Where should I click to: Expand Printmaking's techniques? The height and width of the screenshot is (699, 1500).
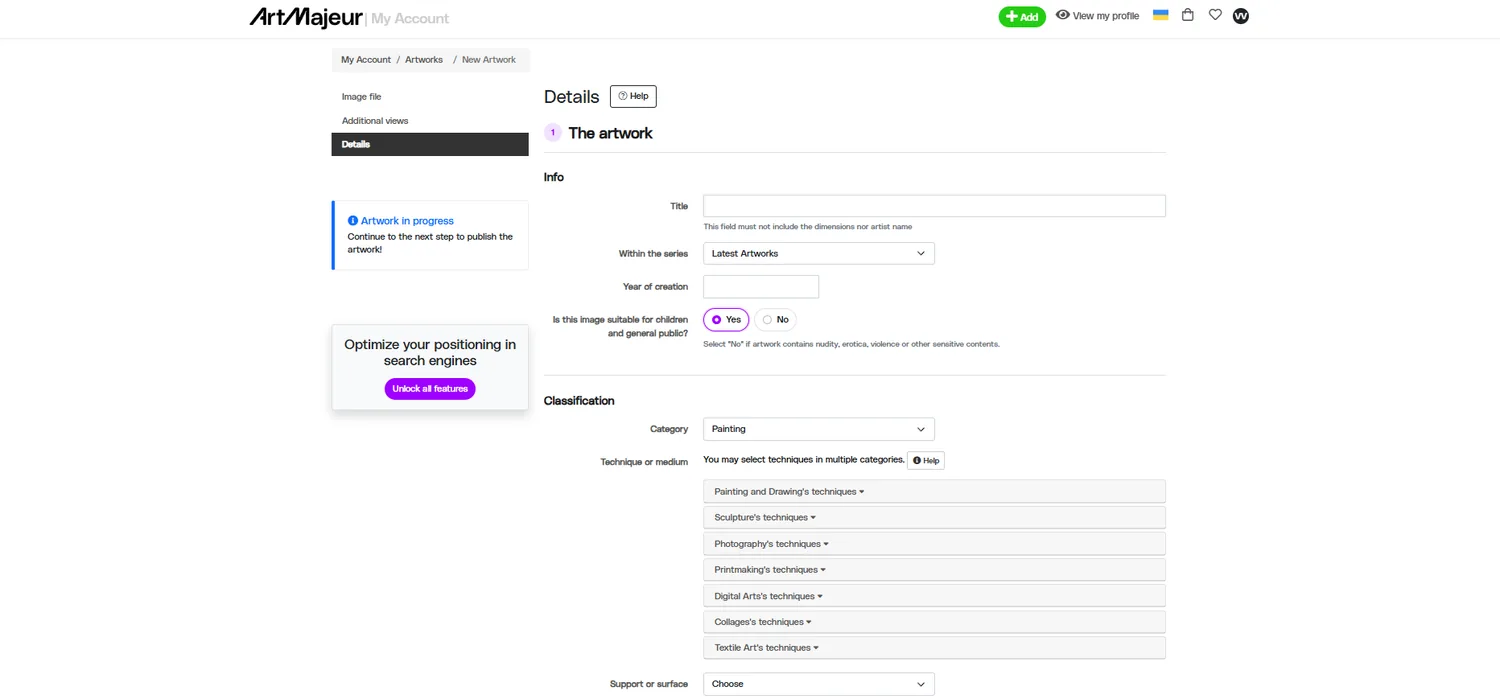[934, 570]
